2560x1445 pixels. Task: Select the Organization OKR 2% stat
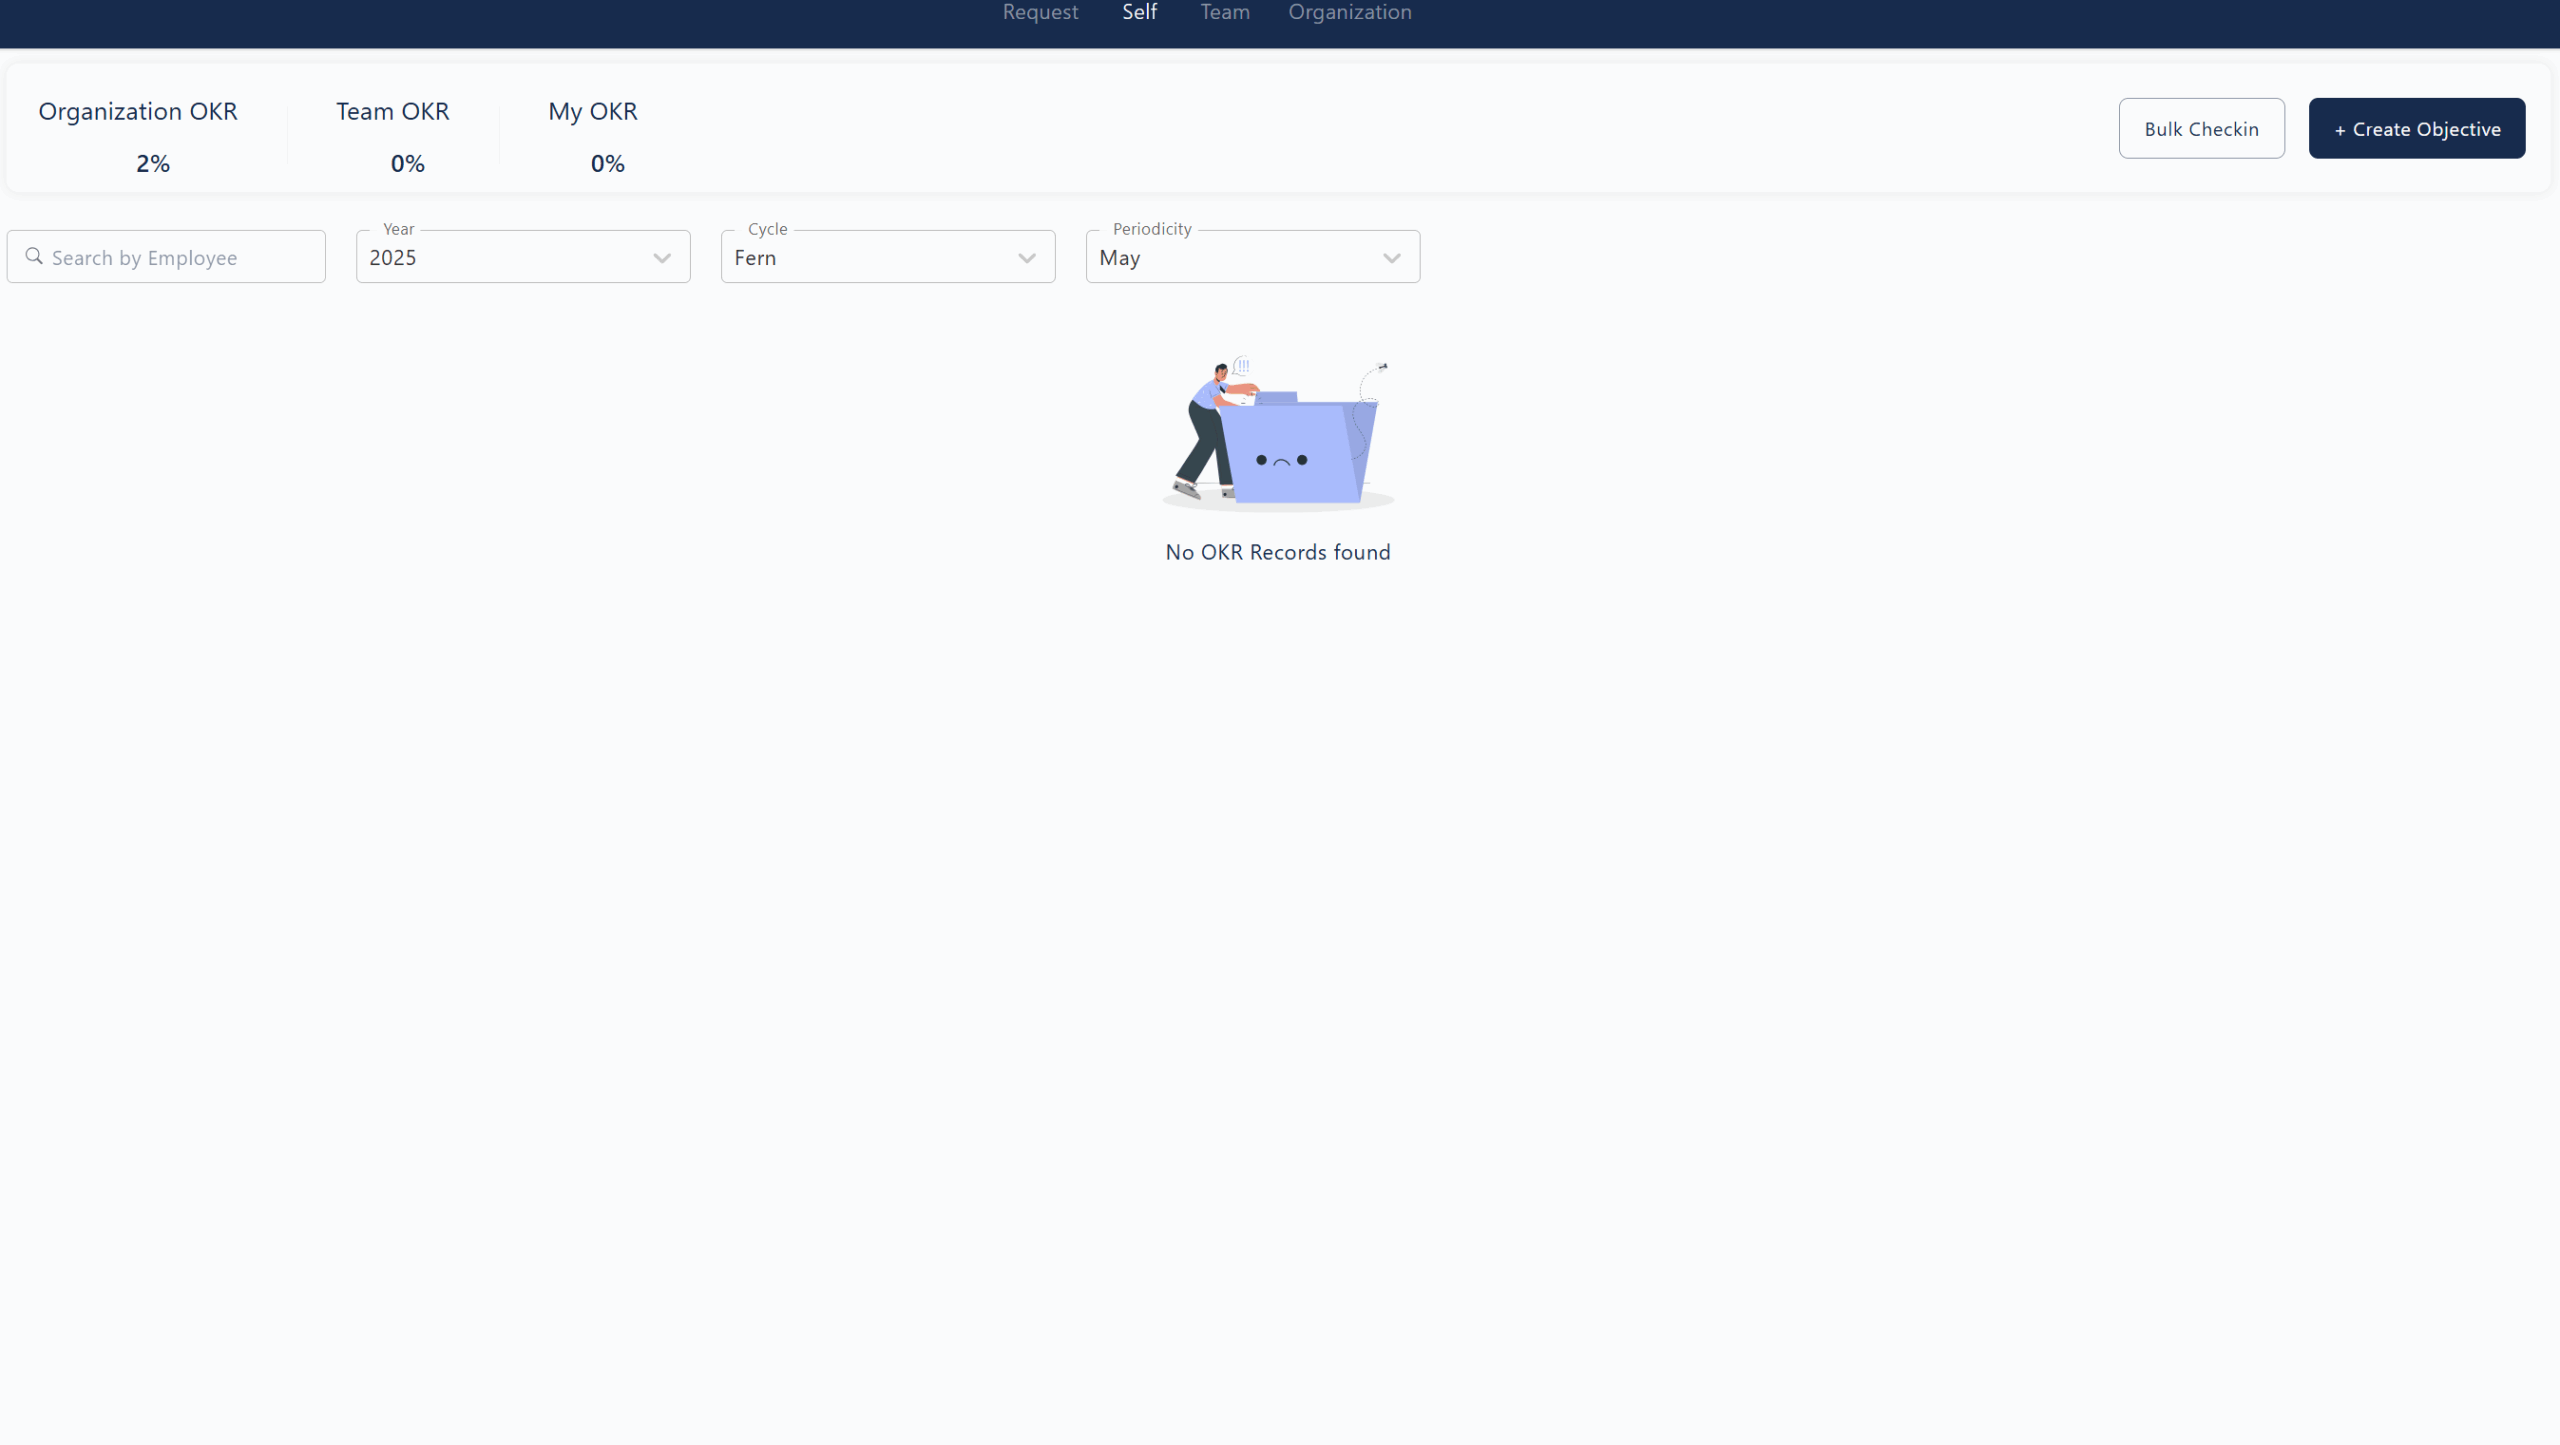coord(138,136)
